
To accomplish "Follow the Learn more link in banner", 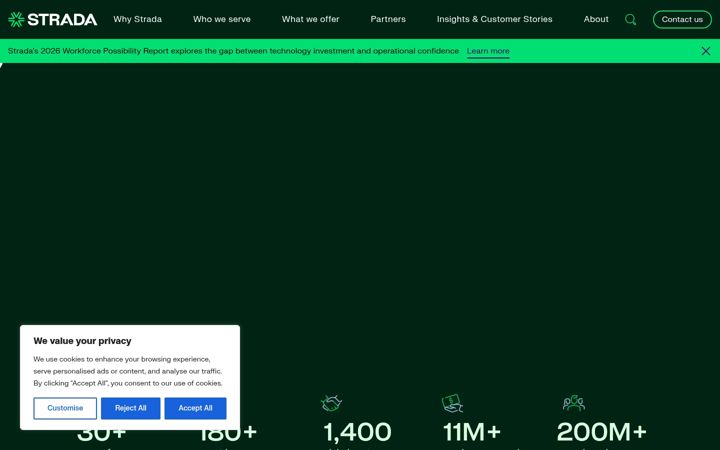I will (488, 51).
